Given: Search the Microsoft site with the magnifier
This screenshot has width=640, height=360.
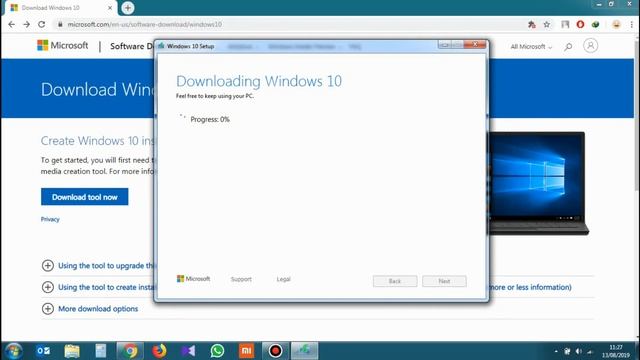Looking at the screenshot, I should 568,47.
